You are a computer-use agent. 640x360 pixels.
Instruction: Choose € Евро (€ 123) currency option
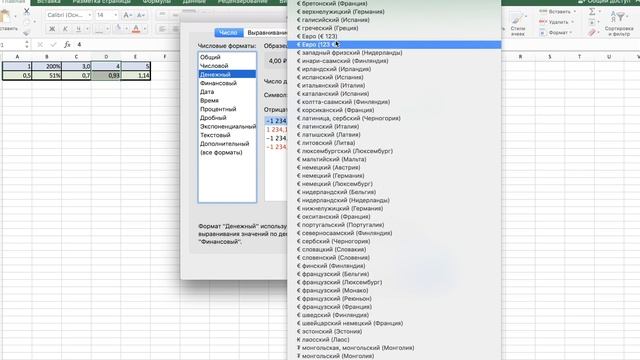pyautogui.click(x=394, y=36)
